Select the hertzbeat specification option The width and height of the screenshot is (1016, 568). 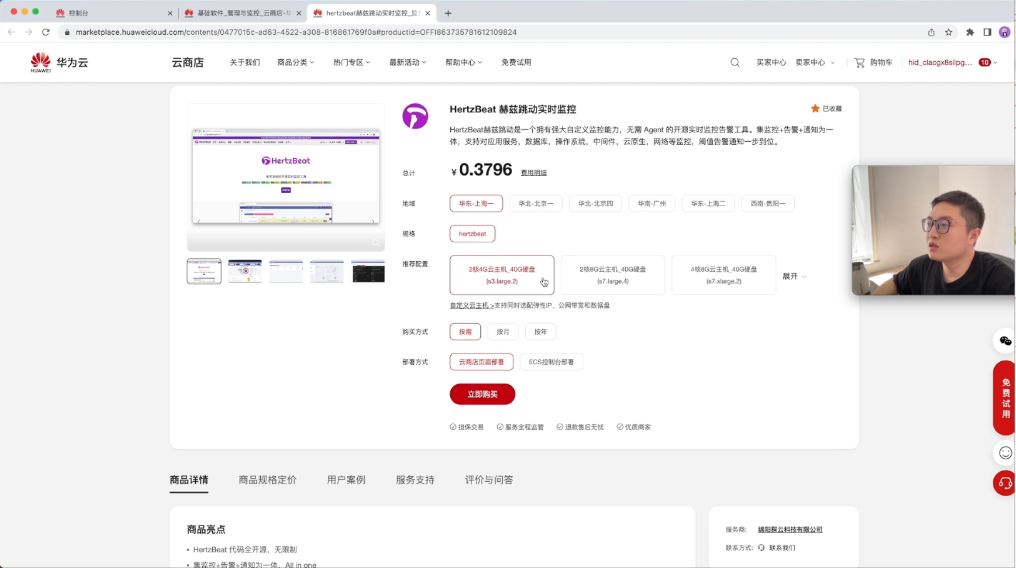pyautogui.click(x=472, y=234)
